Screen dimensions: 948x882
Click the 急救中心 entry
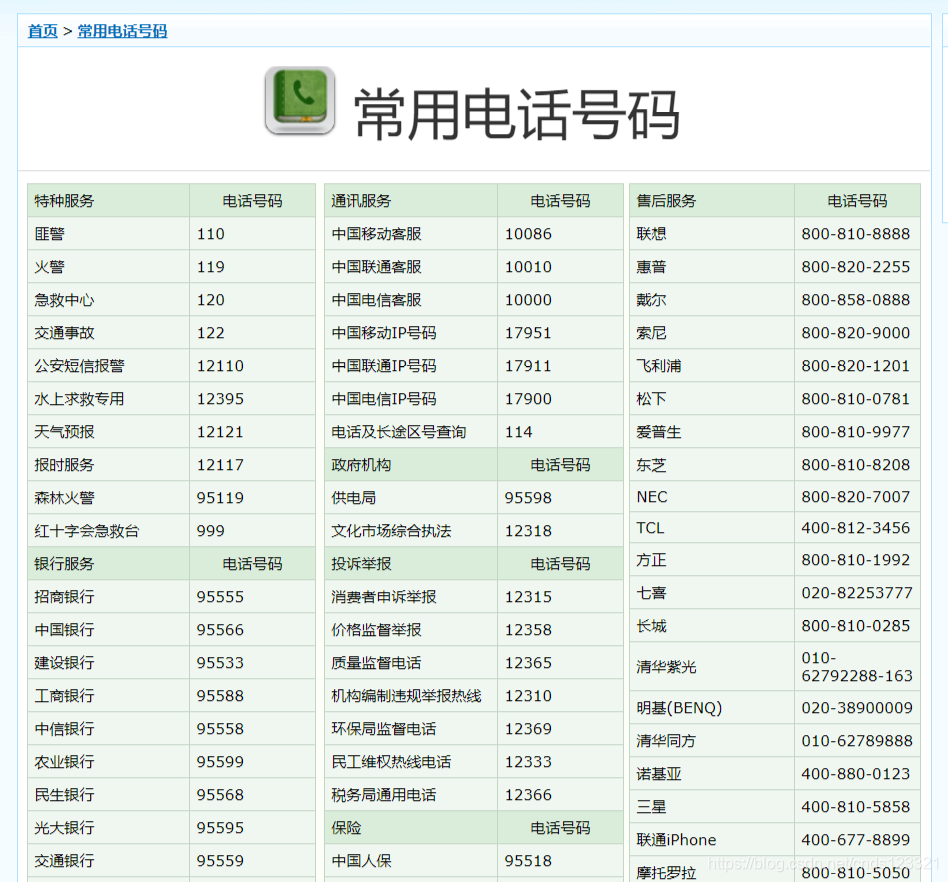click(x=64, y=300)
